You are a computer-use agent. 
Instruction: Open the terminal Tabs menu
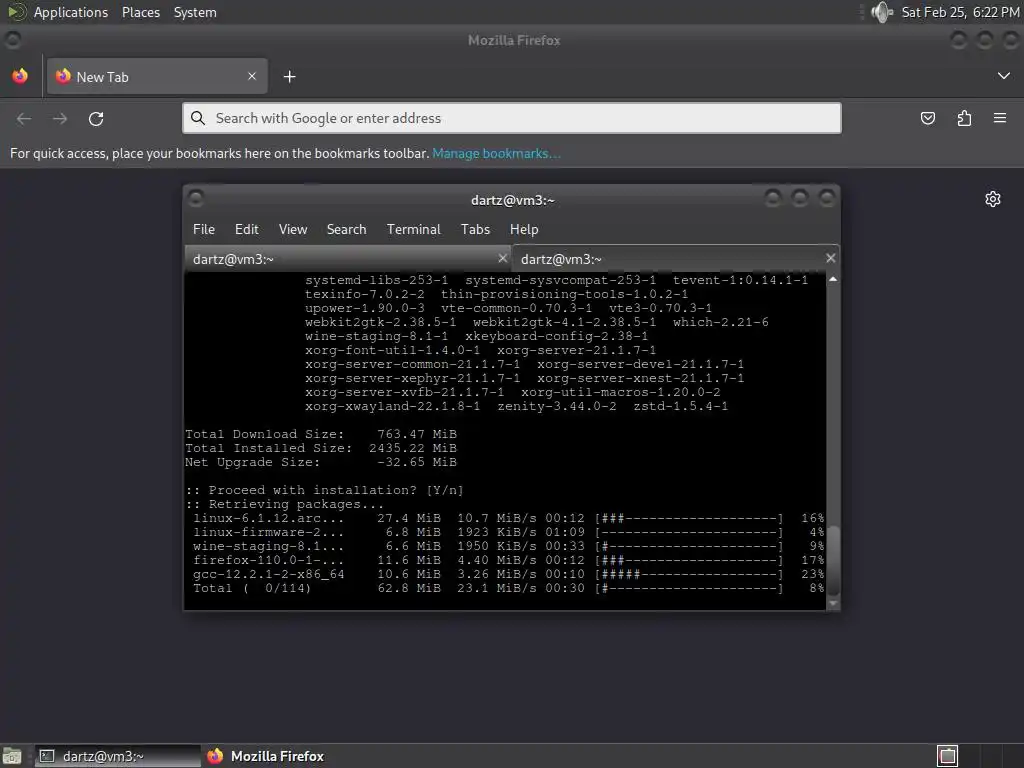(x=475, y=229)
